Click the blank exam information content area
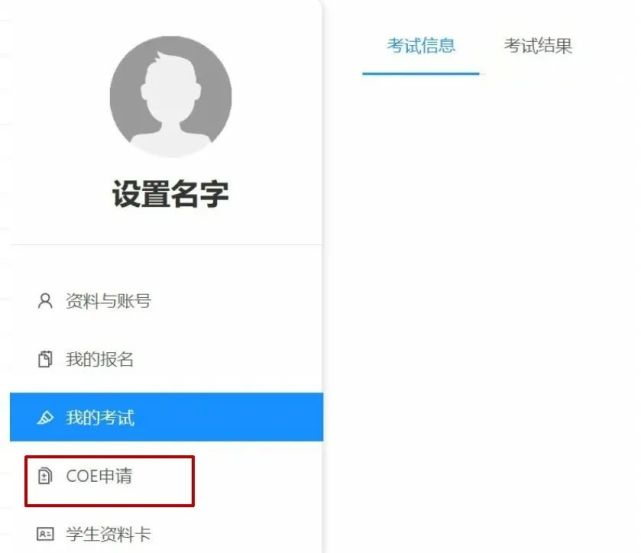This screenshot has height=553, width=641. click(482, 311)
